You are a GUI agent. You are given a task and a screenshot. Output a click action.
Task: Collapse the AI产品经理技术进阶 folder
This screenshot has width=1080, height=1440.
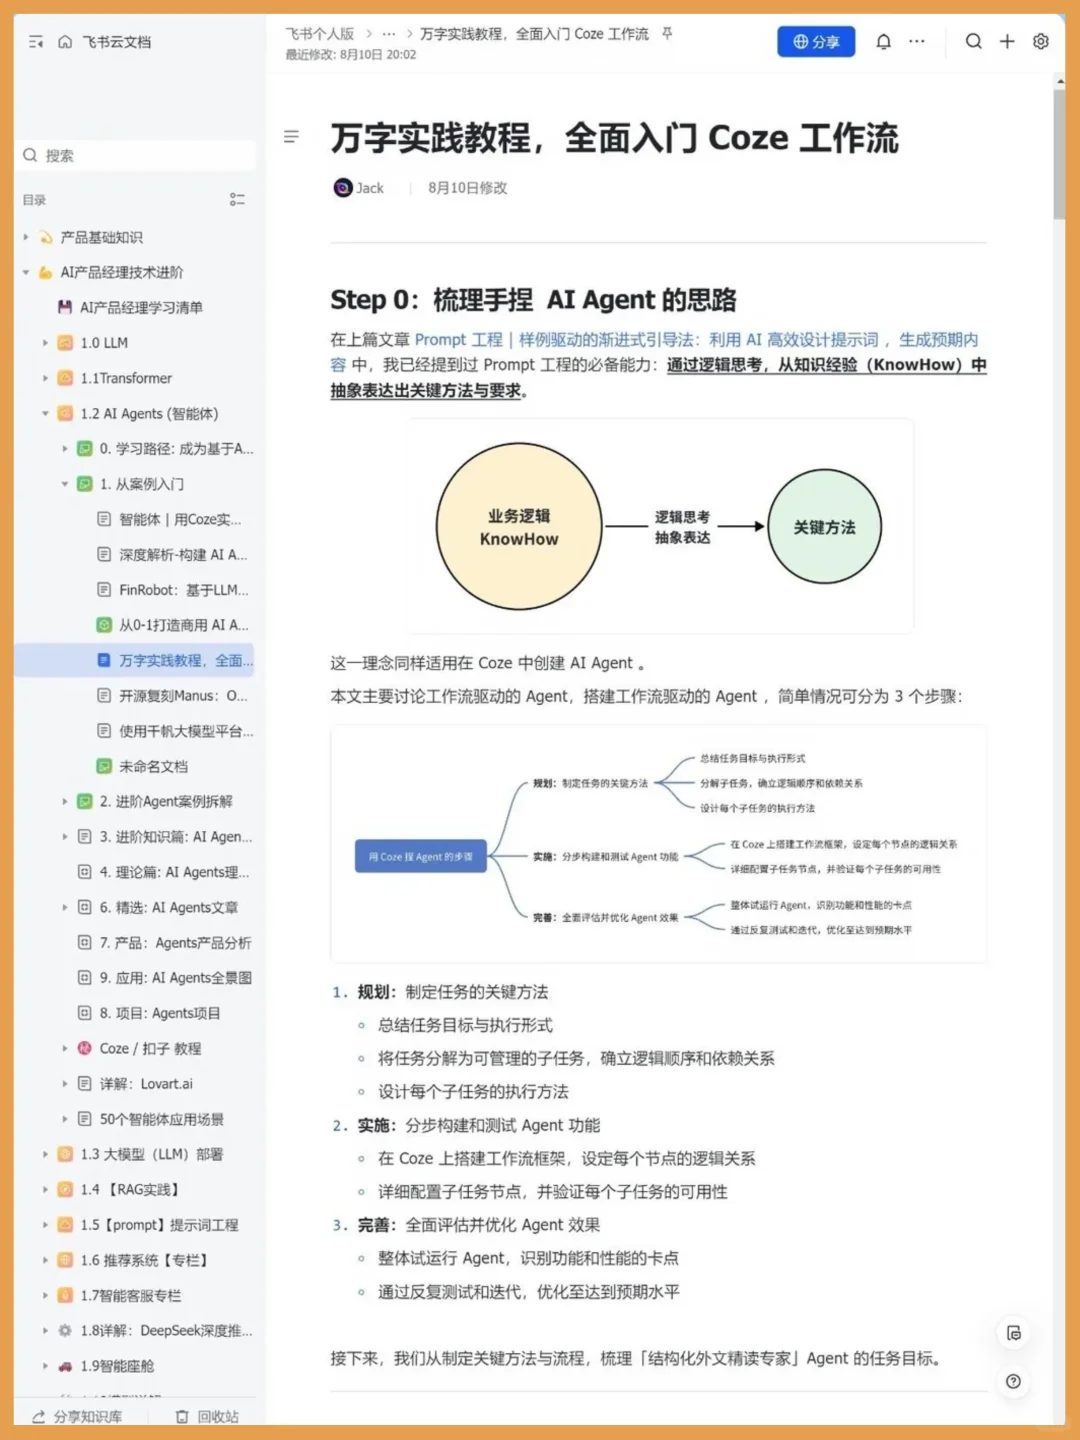26,272
